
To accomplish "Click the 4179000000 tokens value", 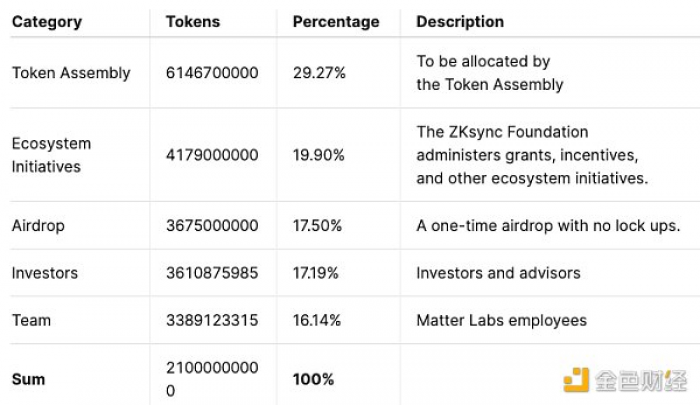I will click(x=212, y=155).
